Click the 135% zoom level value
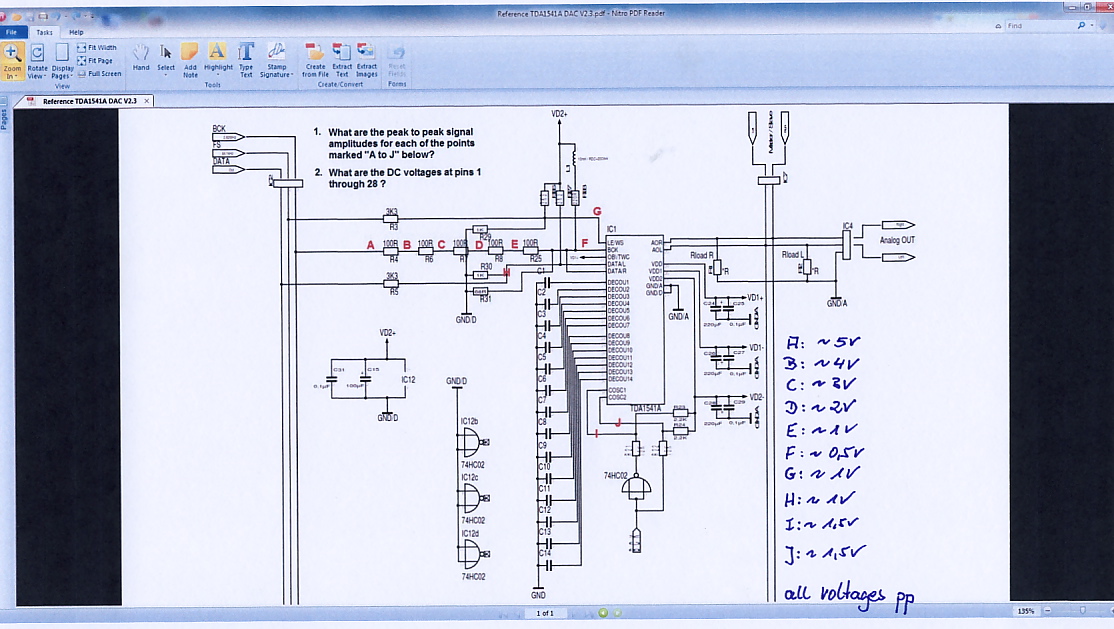This screenshot has width=1114, height=629. 1026,611
